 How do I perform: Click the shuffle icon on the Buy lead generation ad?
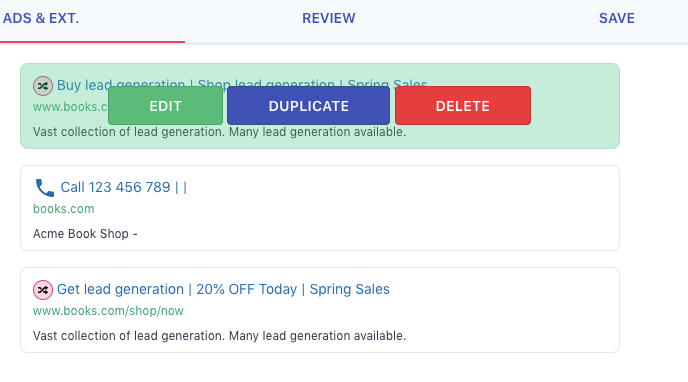pyautogui.click(x=43, y=86)
